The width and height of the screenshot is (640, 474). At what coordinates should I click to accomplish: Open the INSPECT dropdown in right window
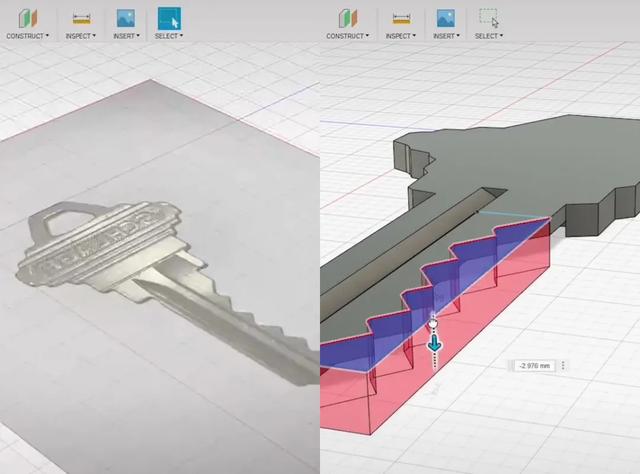401,36
